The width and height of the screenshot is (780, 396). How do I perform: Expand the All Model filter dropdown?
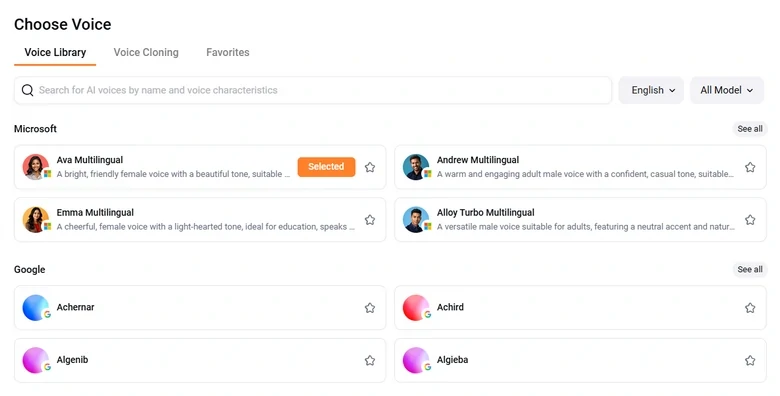click(727, 90)
